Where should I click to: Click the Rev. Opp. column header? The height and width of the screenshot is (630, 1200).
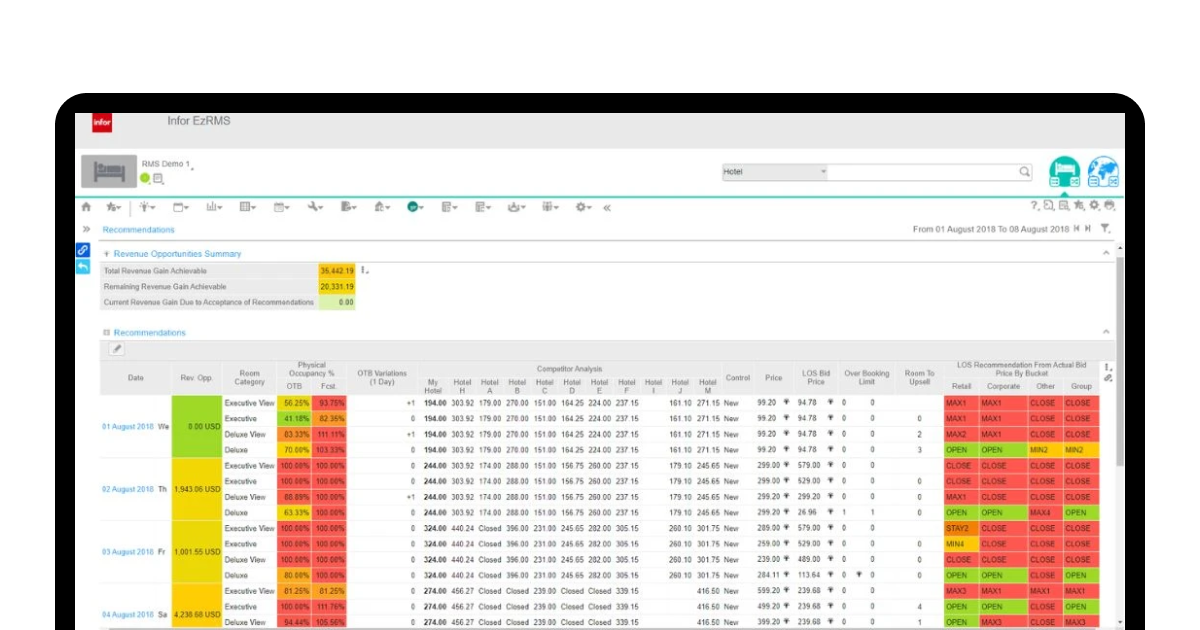[196, 378]
